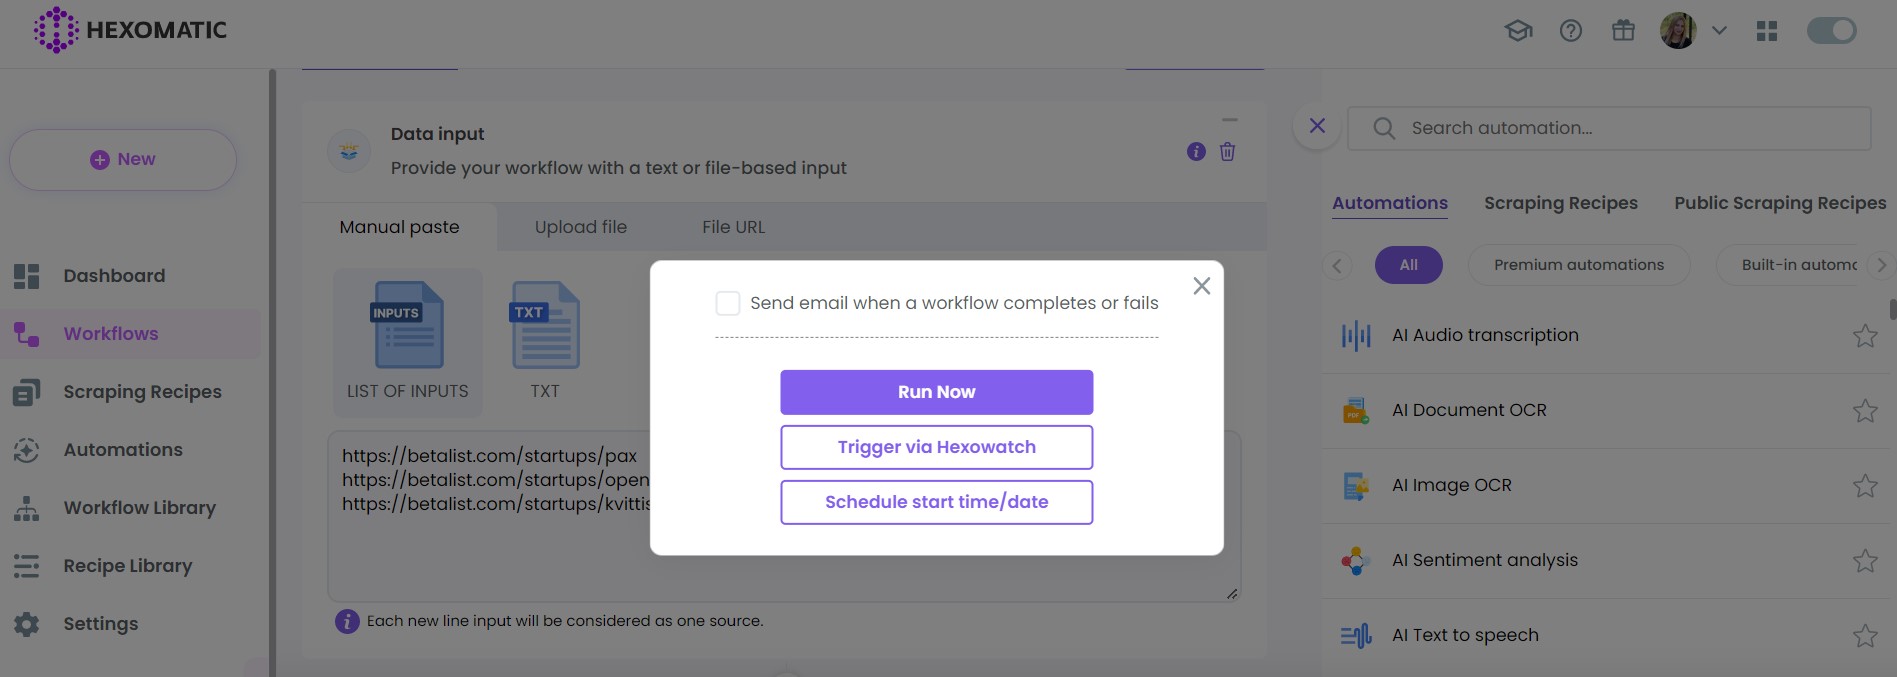Open Settings via the gear icon
Image resolution: width=1897 pixels, height=677 pixels.
(x=27, y=623)
